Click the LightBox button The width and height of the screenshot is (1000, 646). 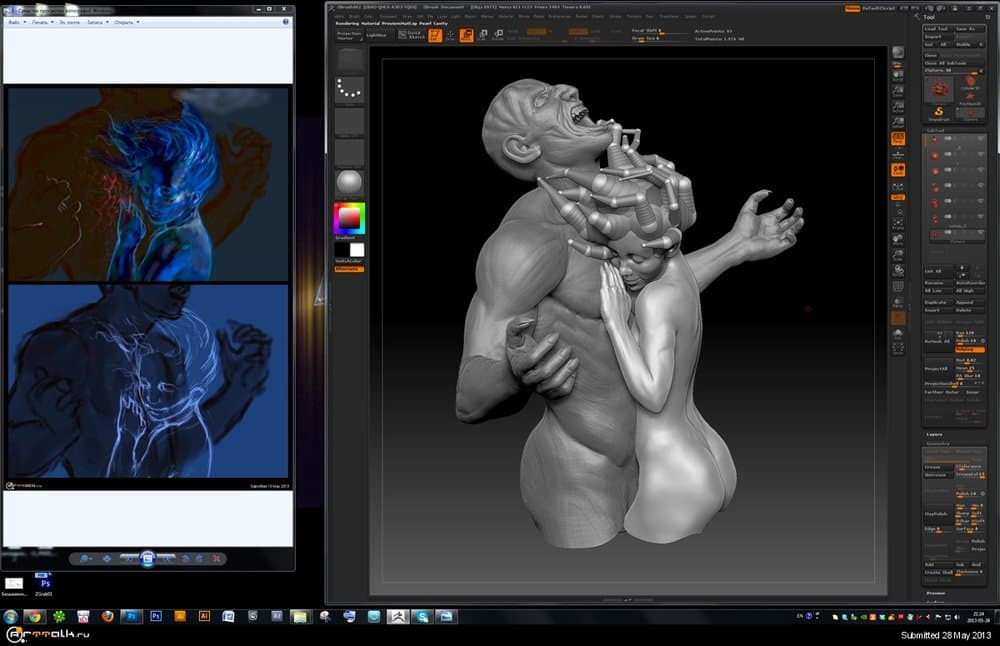tap(378, 35)
